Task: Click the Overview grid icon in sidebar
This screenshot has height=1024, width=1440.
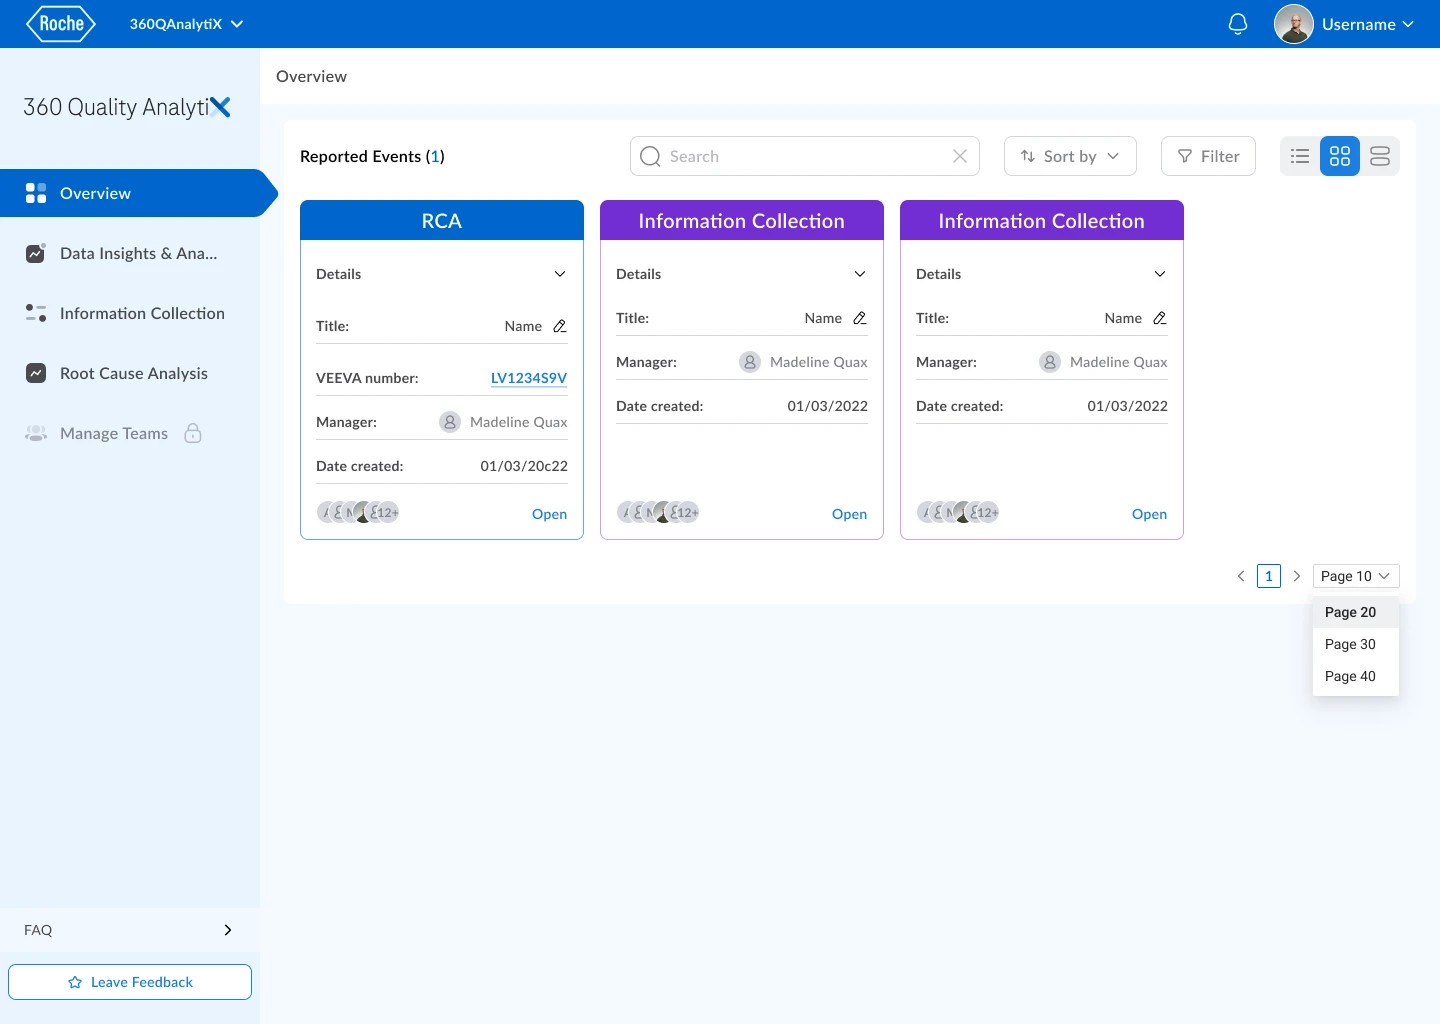Action: point(36,193)
